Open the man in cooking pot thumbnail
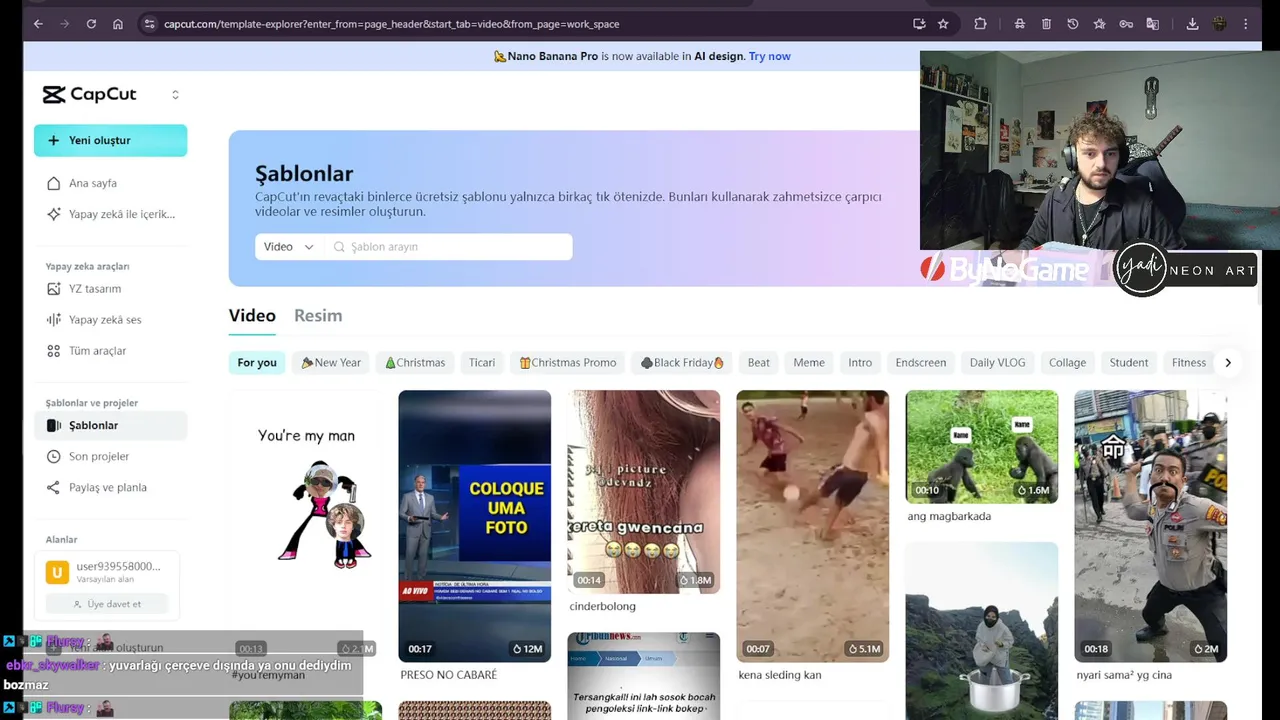 pos(981,631)
